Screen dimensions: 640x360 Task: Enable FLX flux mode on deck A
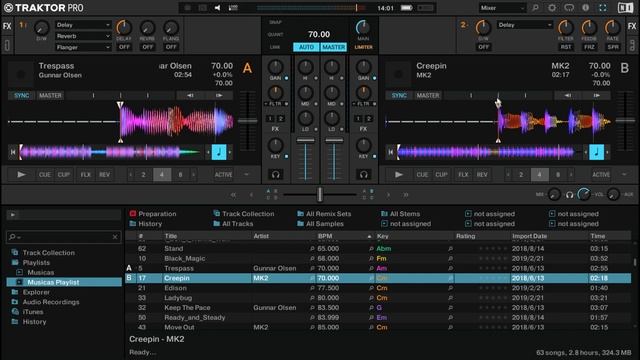click(x=86, y=175)
